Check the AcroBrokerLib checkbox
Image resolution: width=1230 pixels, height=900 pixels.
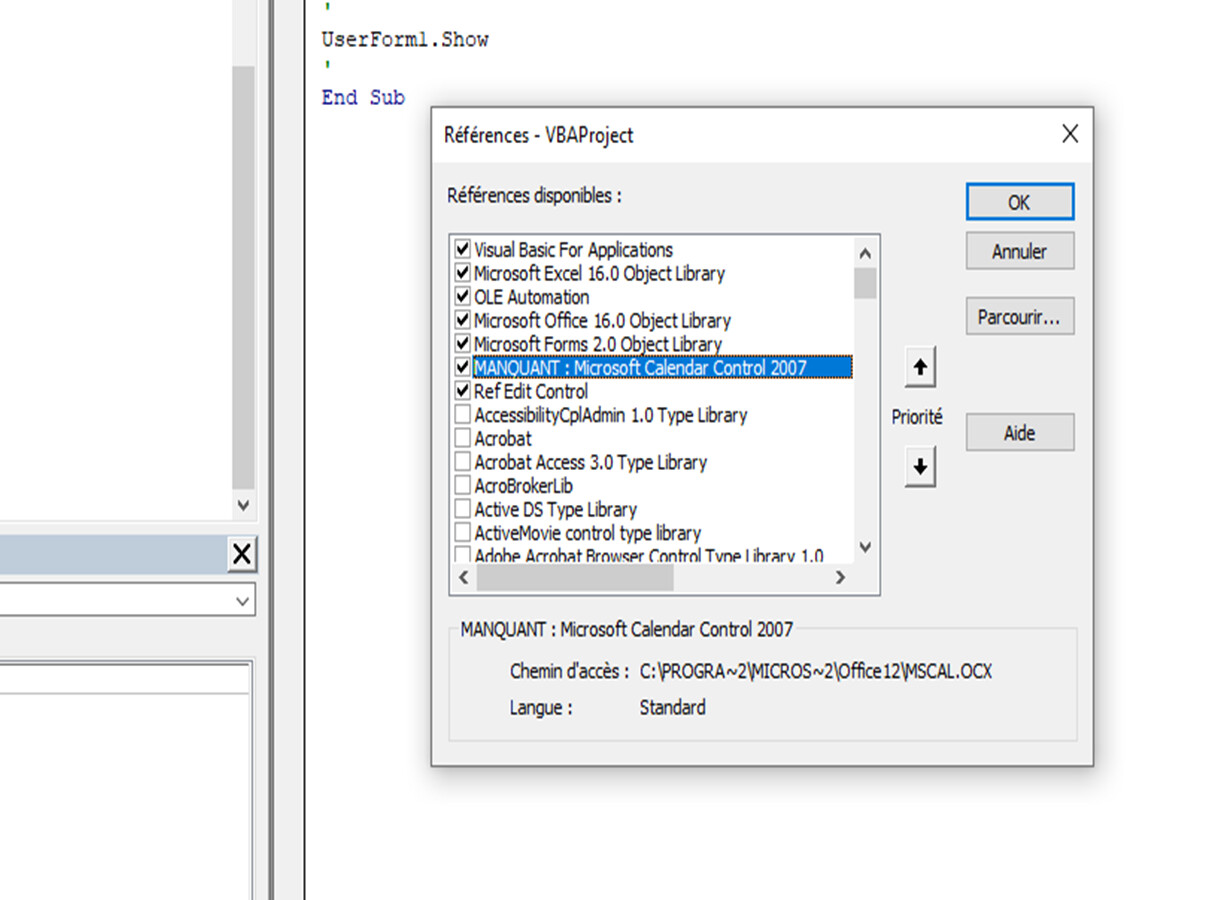tap(462, 486)
